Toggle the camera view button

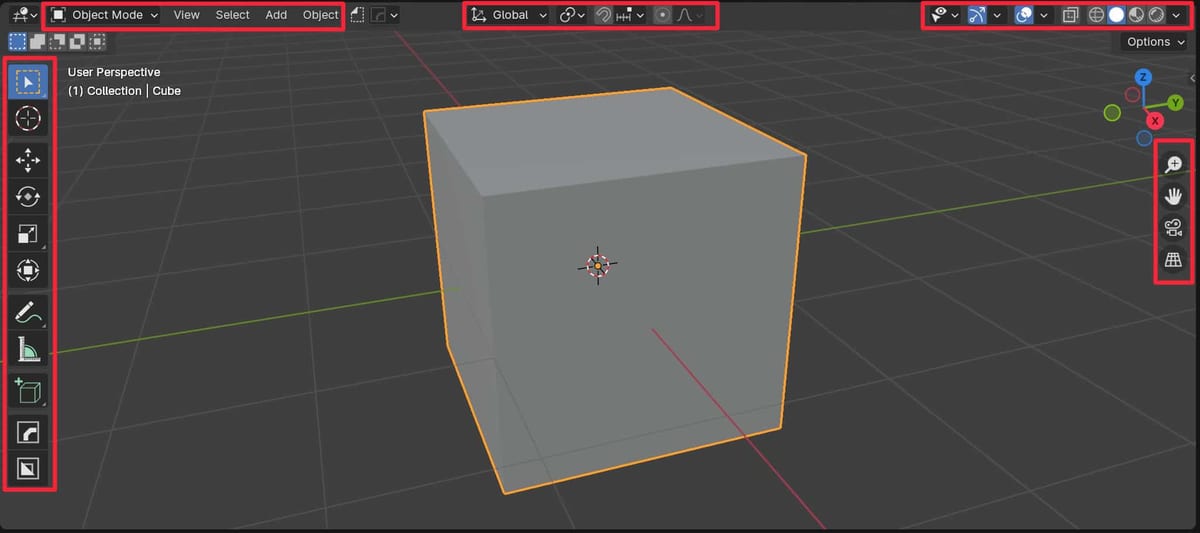tap(1173, 229)
